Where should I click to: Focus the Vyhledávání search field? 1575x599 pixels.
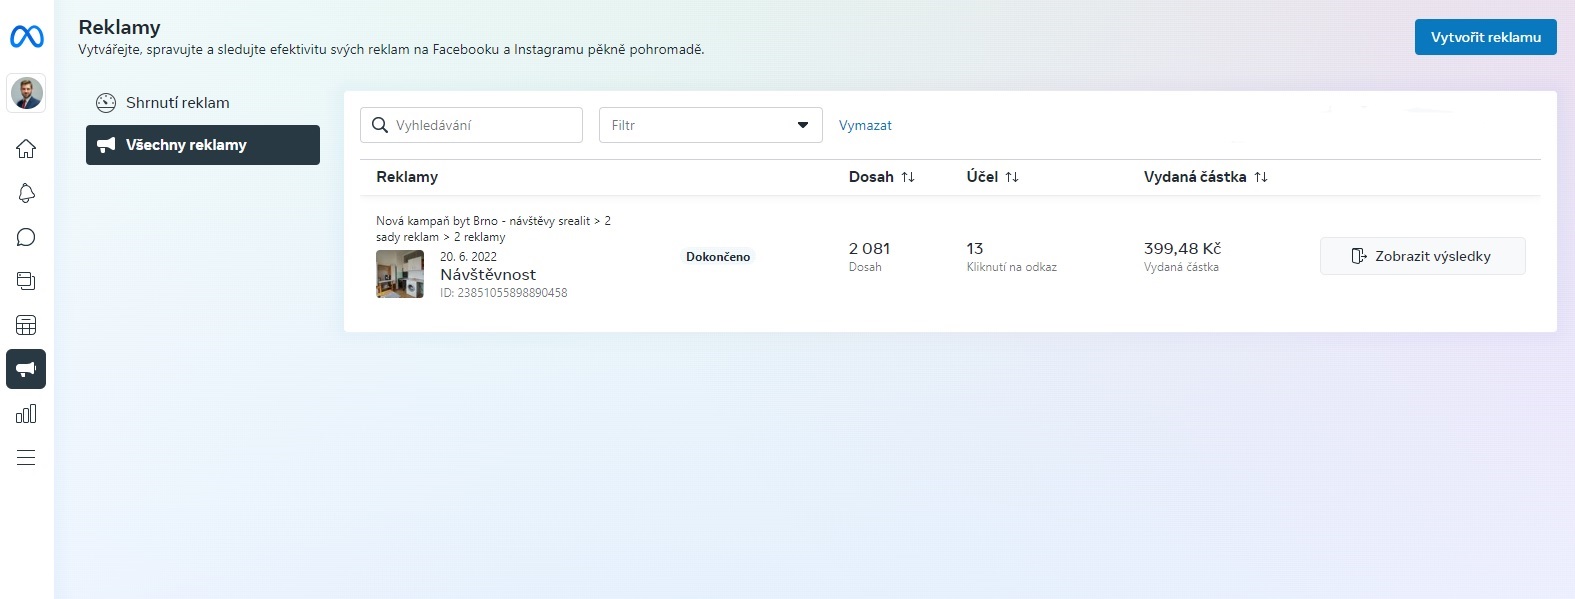480,125
